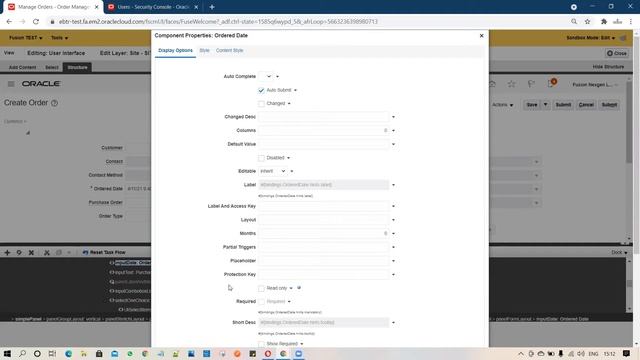Click the Watchlist flag icon
Viewport: 640px width, 360px height.
531,84
